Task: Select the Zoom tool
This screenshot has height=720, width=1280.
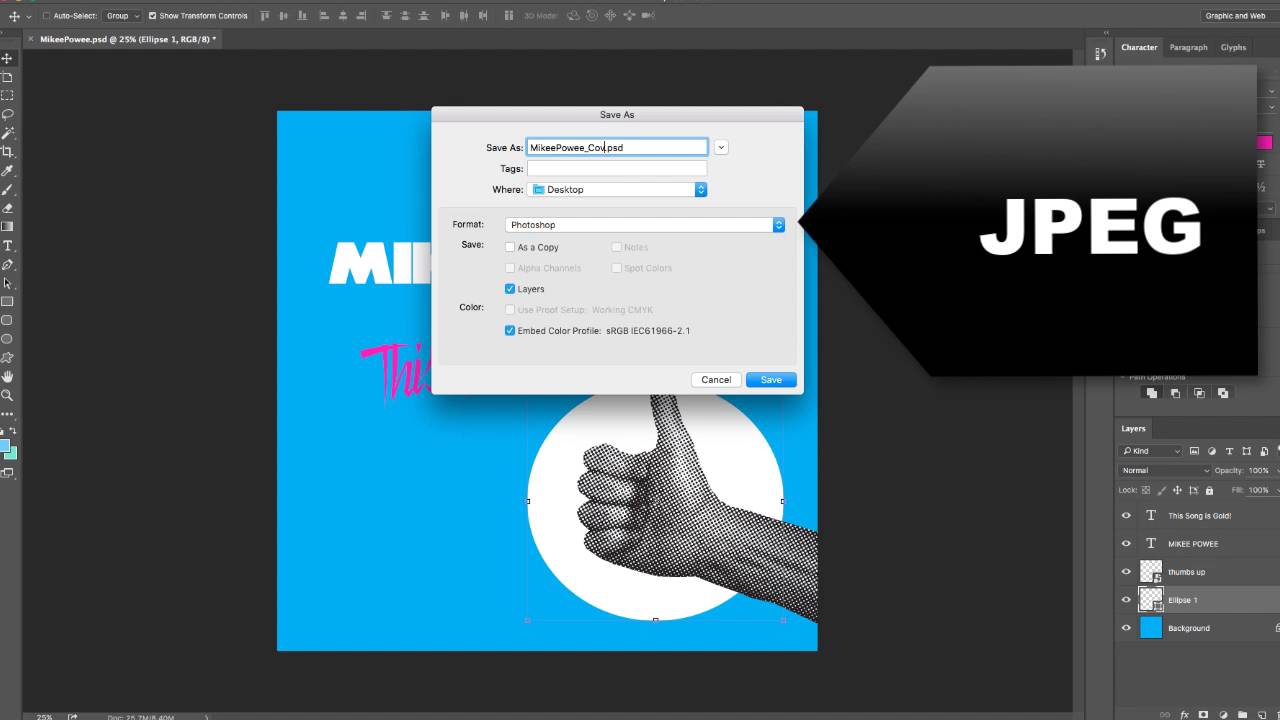Action: (x=7, y=396)
